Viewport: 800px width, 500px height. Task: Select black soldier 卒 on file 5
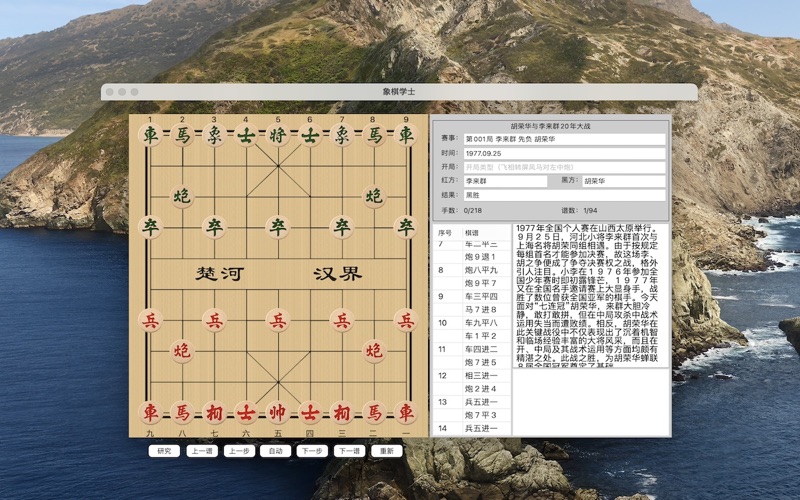coord(278,228)
